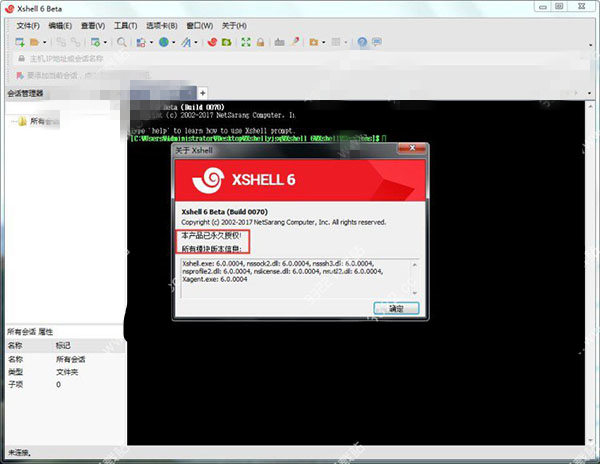The height and width of the screenshot is (464, 600).
Task: Click module list scrollbar down arrow
Action: pos(414,293)
